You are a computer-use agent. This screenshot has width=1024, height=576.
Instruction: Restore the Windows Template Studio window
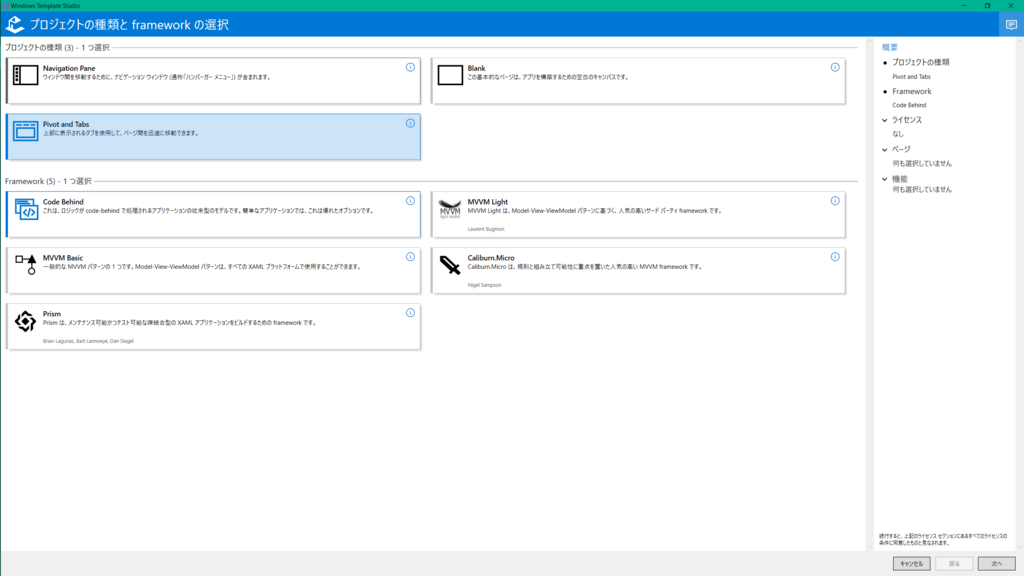[x=987, y=5]
